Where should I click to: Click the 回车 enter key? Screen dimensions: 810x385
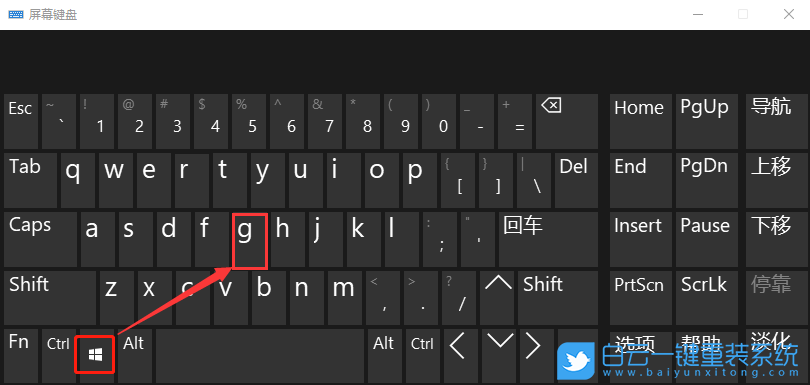point(548,239)
